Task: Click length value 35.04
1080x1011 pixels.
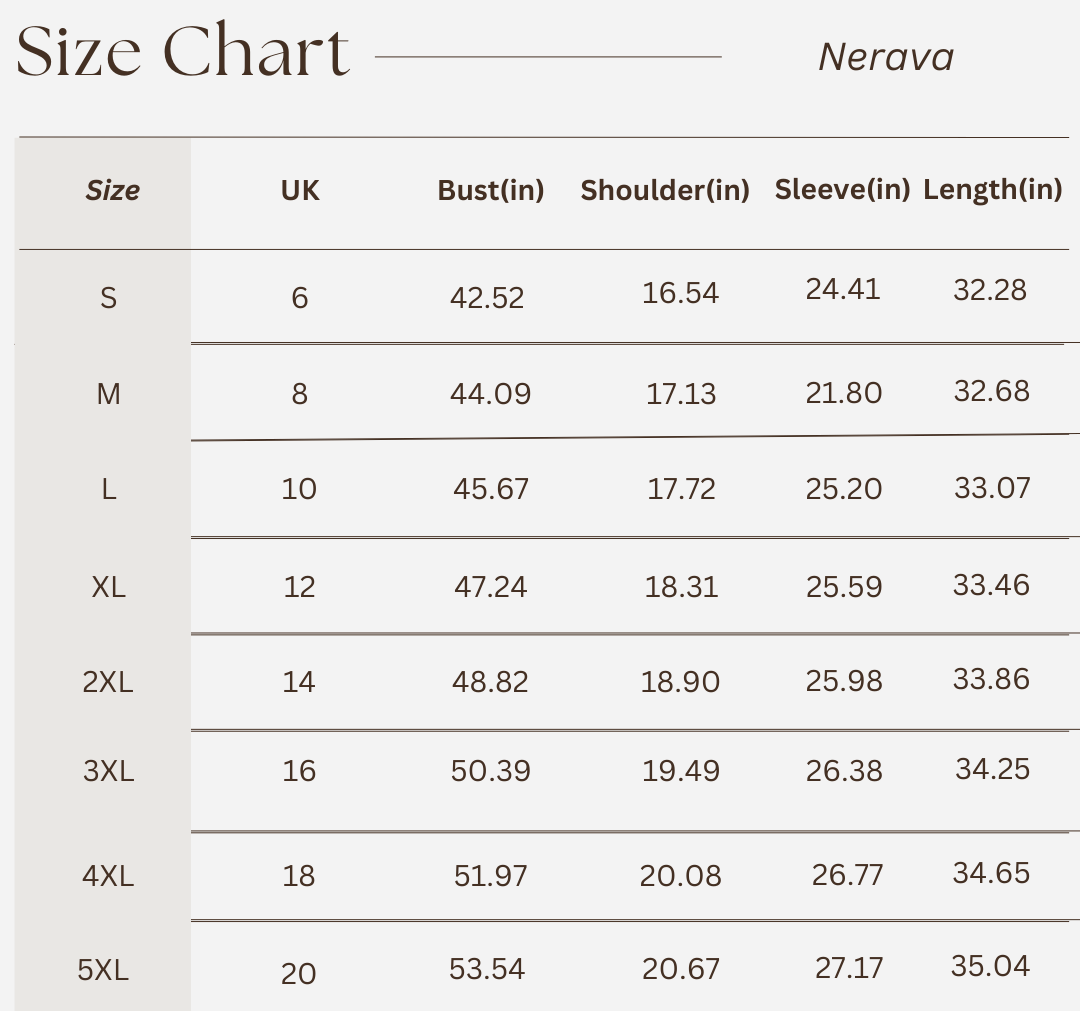Action: [x=990, y=966]
